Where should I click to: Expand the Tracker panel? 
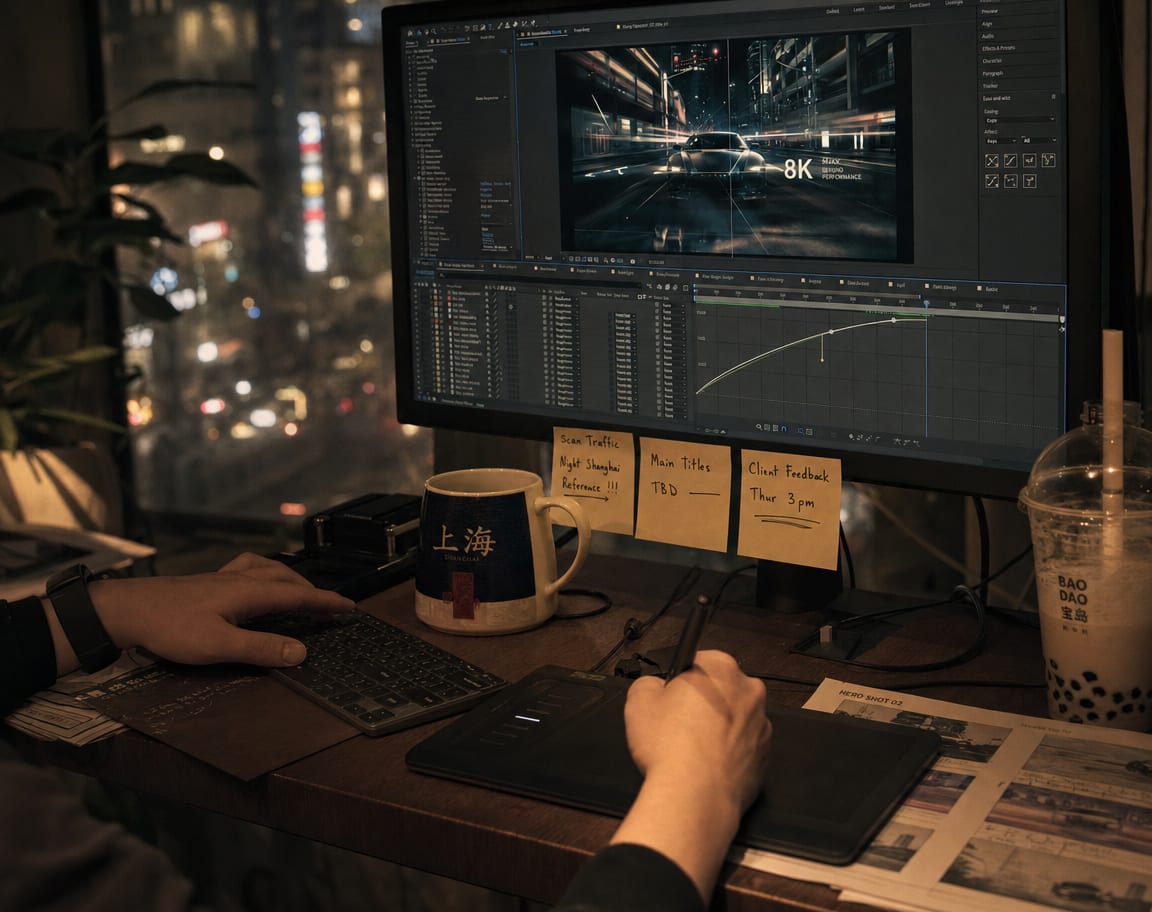point(990,86)
